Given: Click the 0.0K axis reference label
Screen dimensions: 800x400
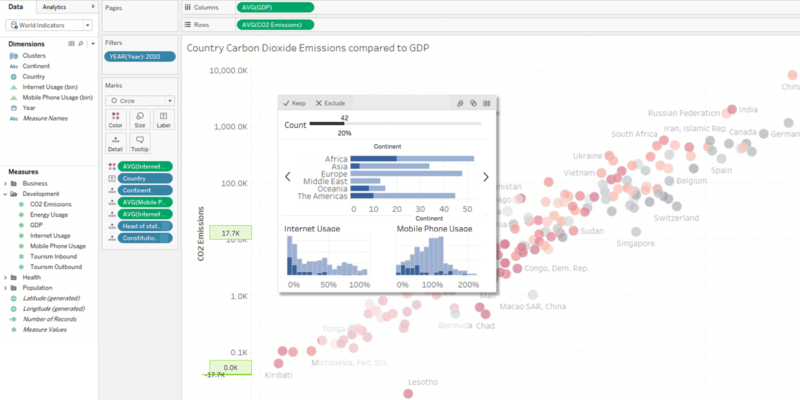Looking at the screenshot, I should (x=231, y=367).
